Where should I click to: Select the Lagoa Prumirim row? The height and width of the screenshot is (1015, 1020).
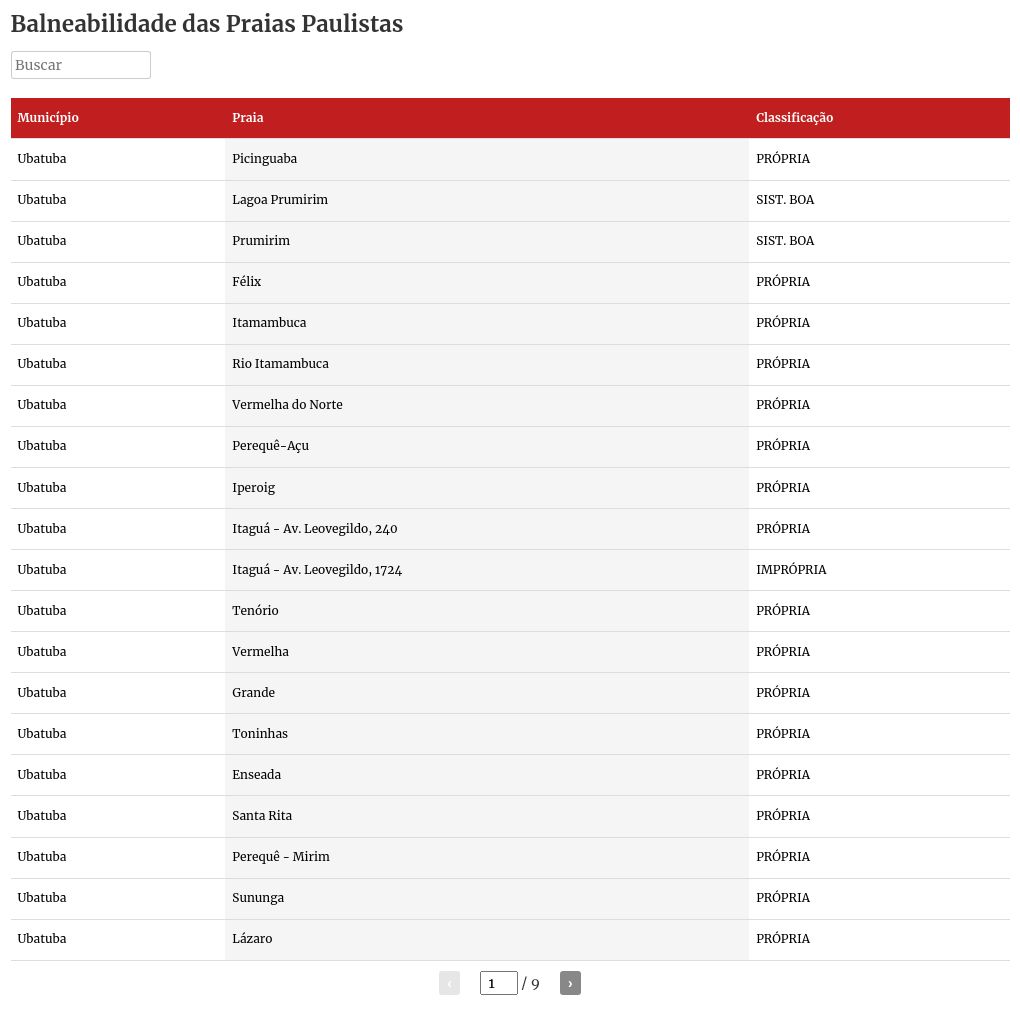[510, 200]
